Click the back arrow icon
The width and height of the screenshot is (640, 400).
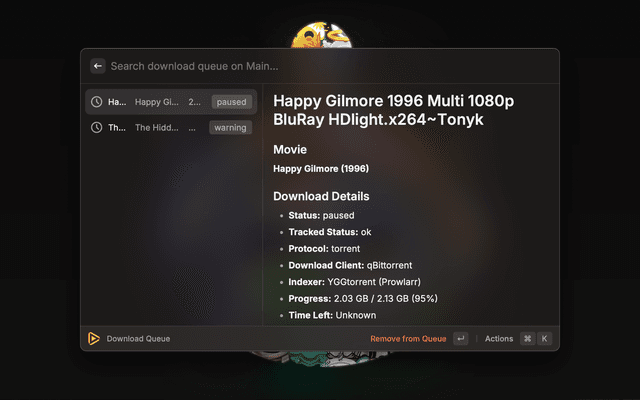click(x=97, y=66)
